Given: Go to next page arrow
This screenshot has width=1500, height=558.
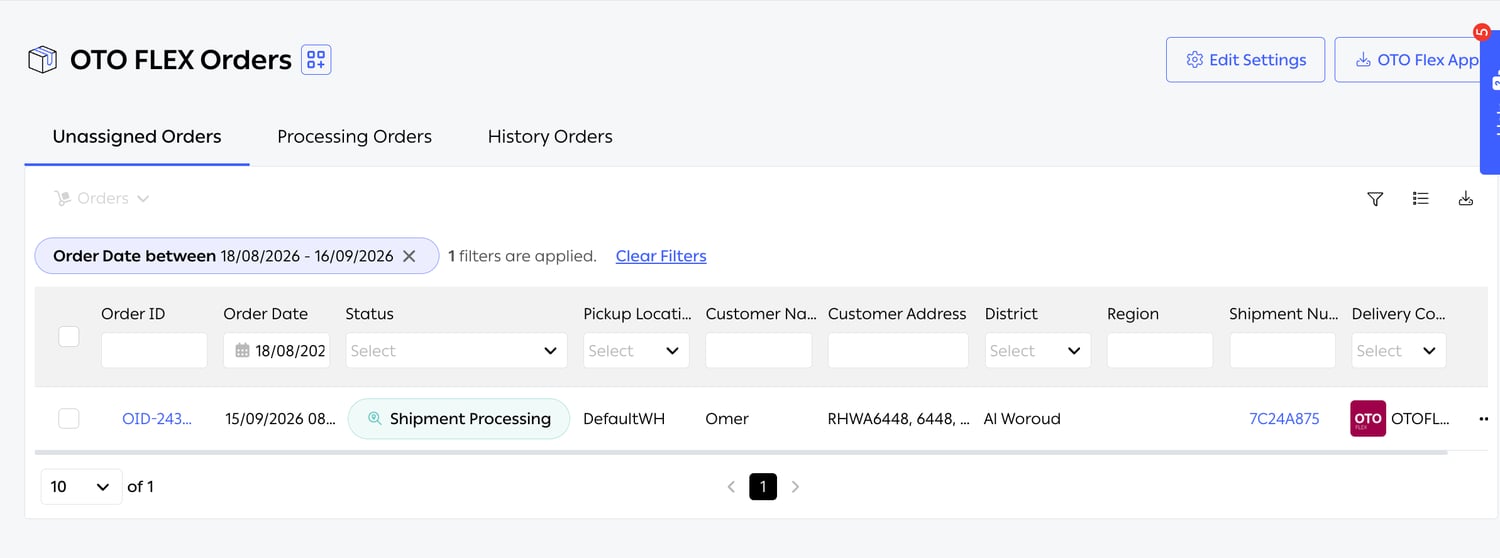Looking at the screenshot, I should [x=795, y=487].
